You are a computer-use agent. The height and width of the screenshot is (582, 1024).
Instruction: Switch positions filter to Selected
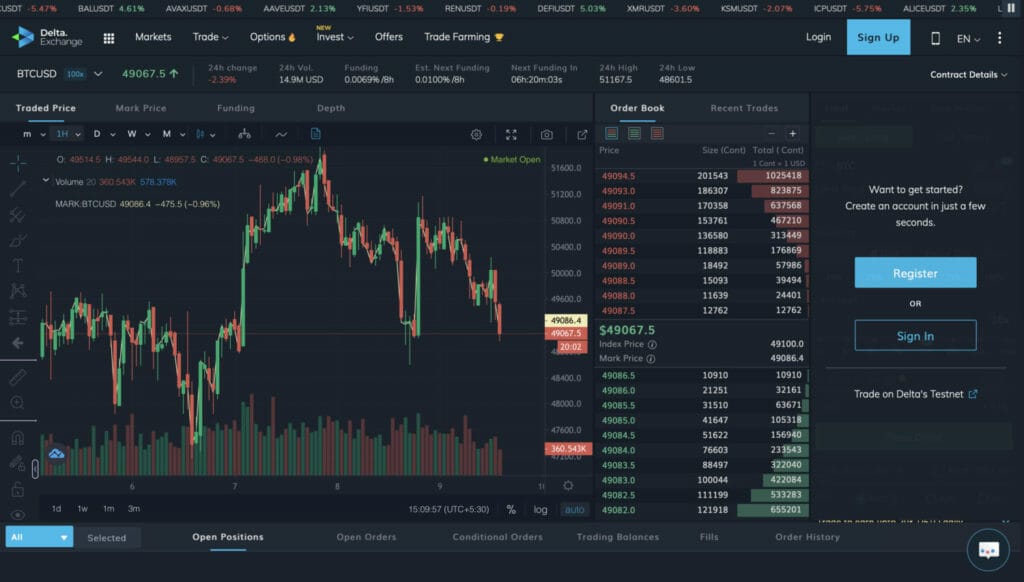[x=107, y=538]
